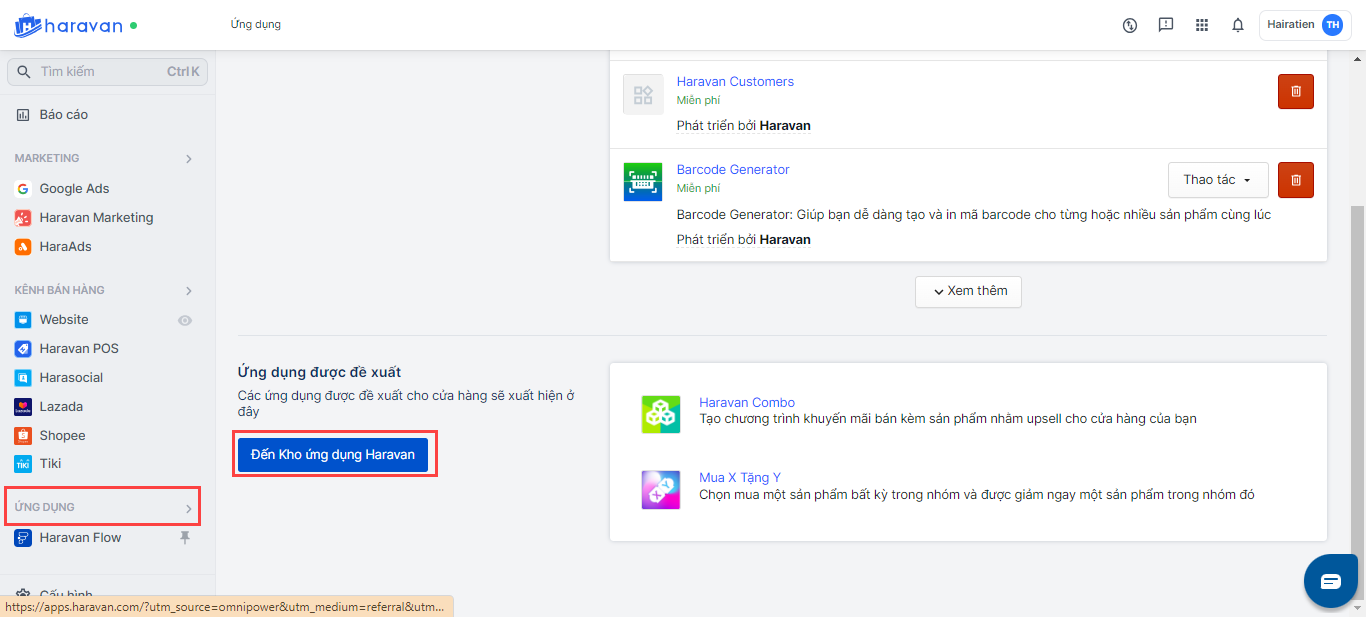Image resolution: width=1366 pixels, height=617 pixels.
Task: Click the Barcode Generator app icon
Action: click(643, 182)
